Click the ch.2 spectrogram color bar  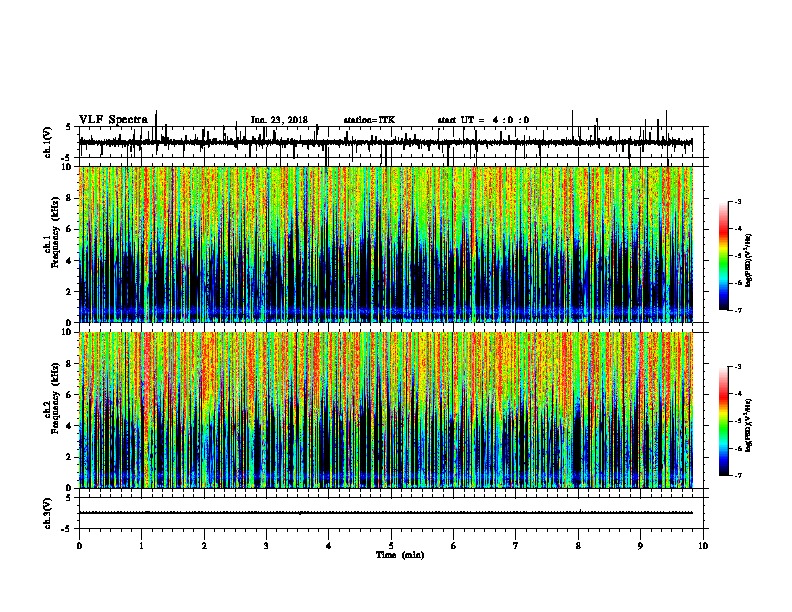click(724, 421)
